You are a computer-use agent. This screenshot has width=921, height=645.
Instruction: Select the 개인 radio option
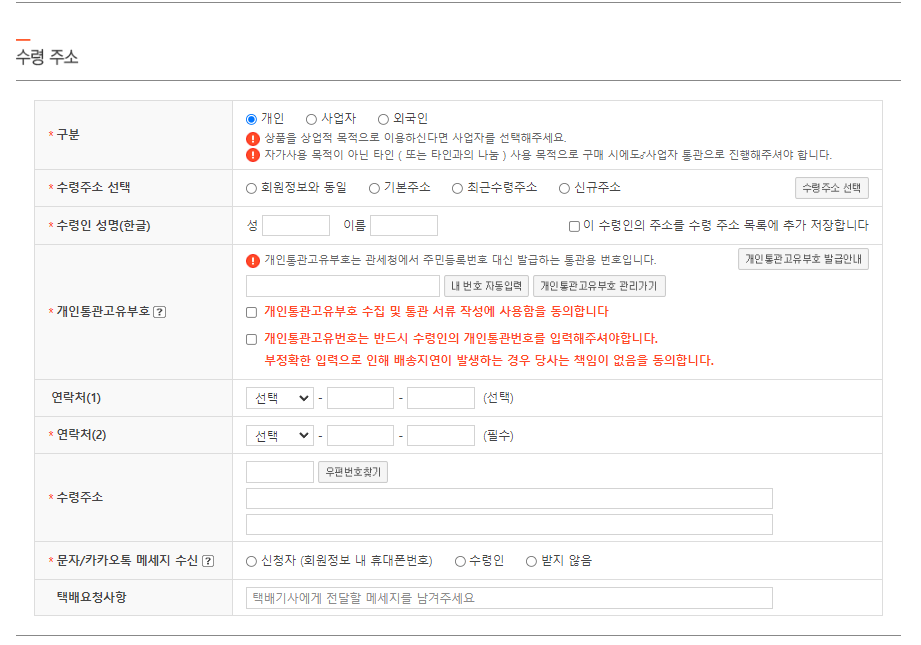point(251,119)
